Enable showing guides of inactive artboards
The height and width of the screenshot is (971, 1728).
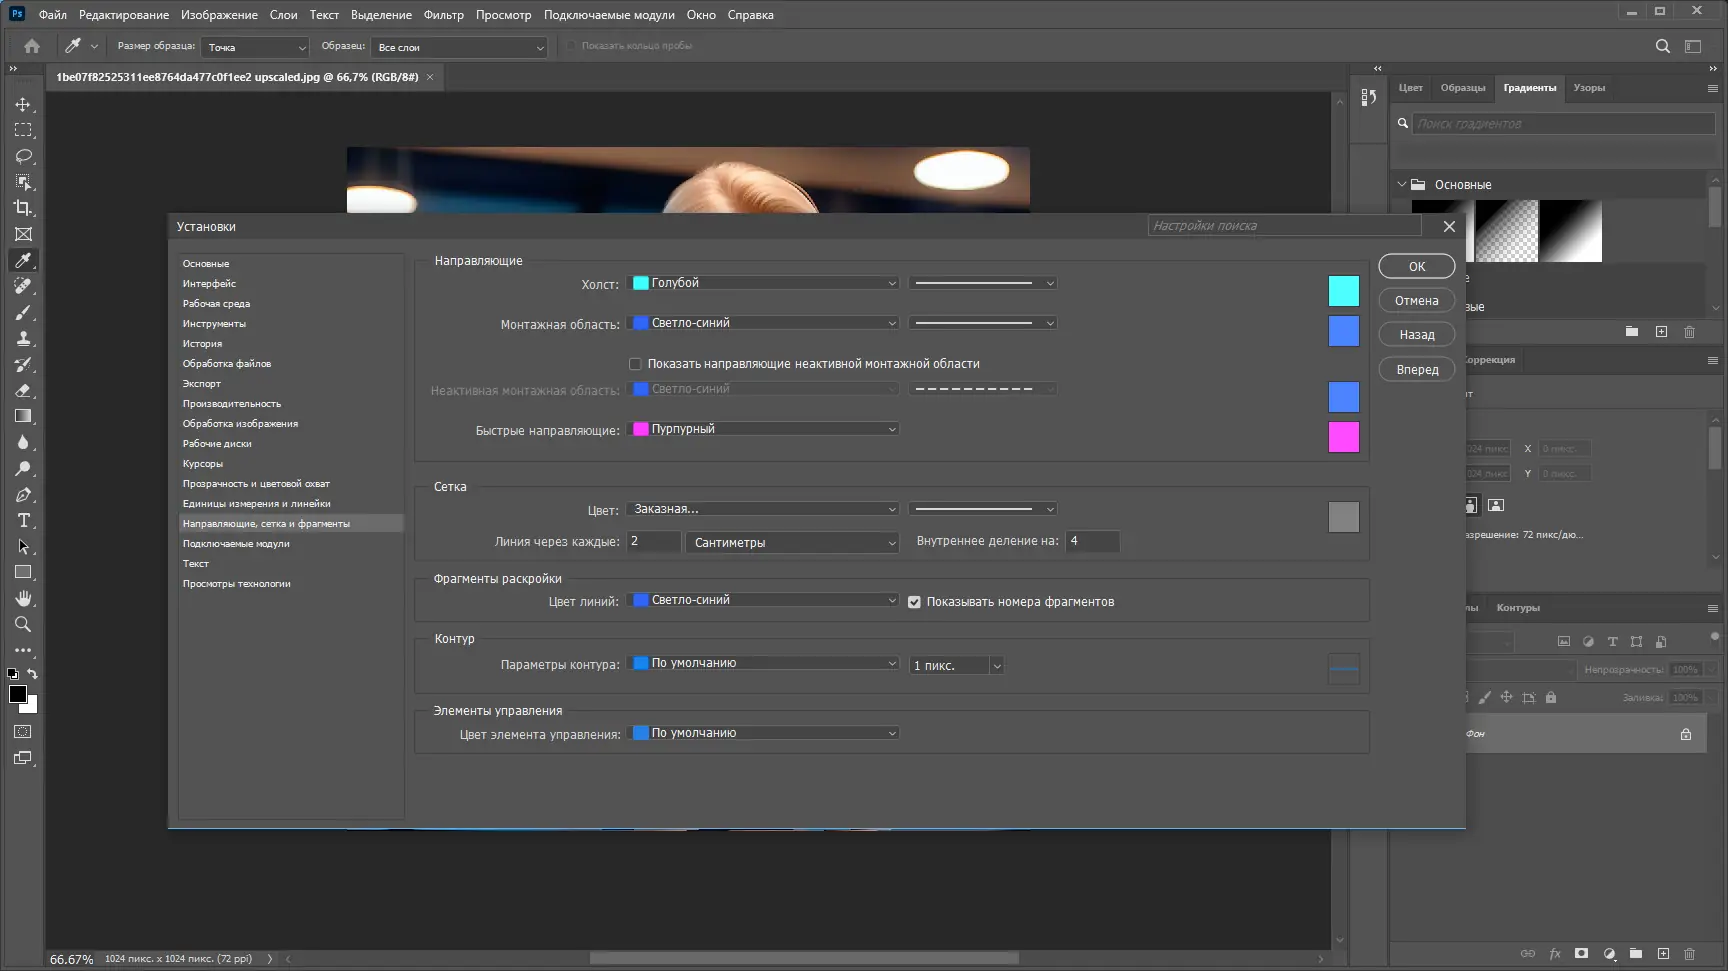(635, 363)
